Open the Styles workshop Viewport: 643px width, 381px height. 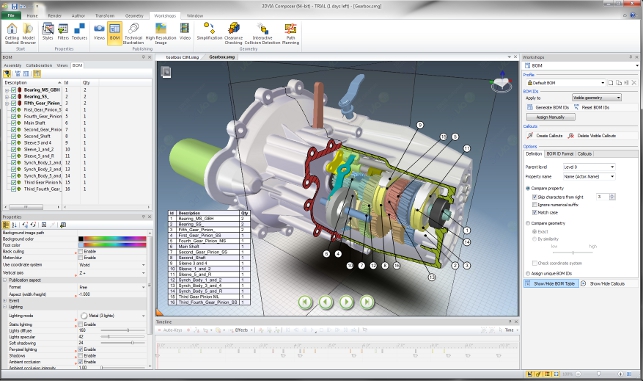48,32
